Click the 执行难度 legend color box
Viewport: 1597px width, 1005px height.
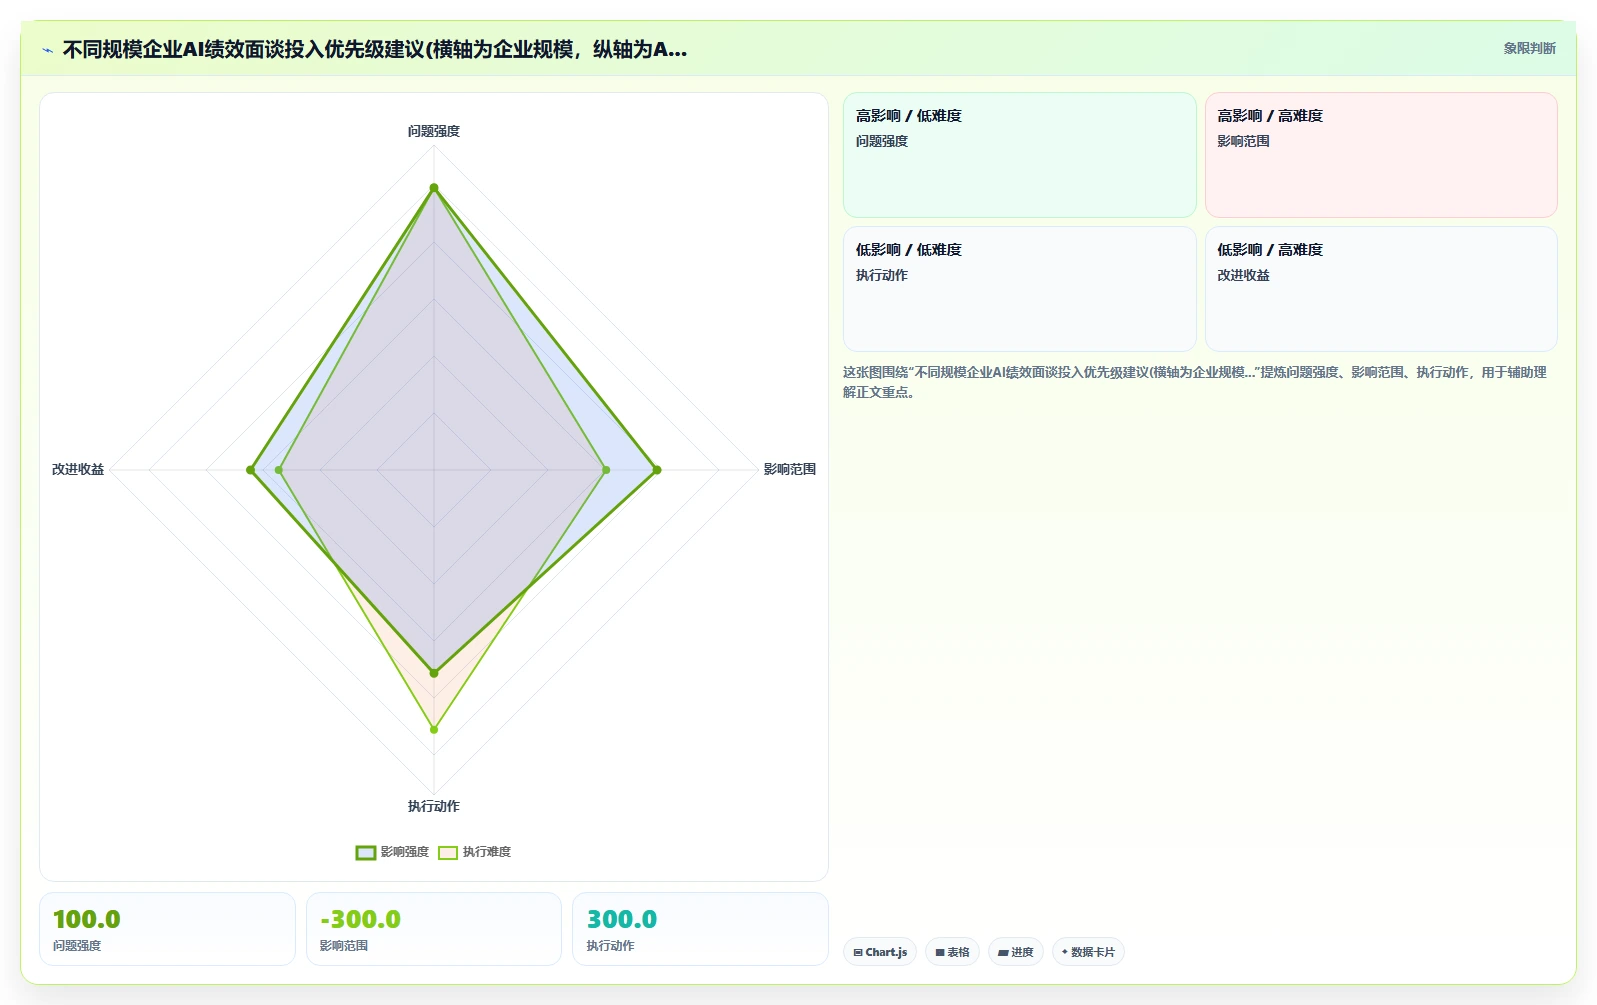448,853
